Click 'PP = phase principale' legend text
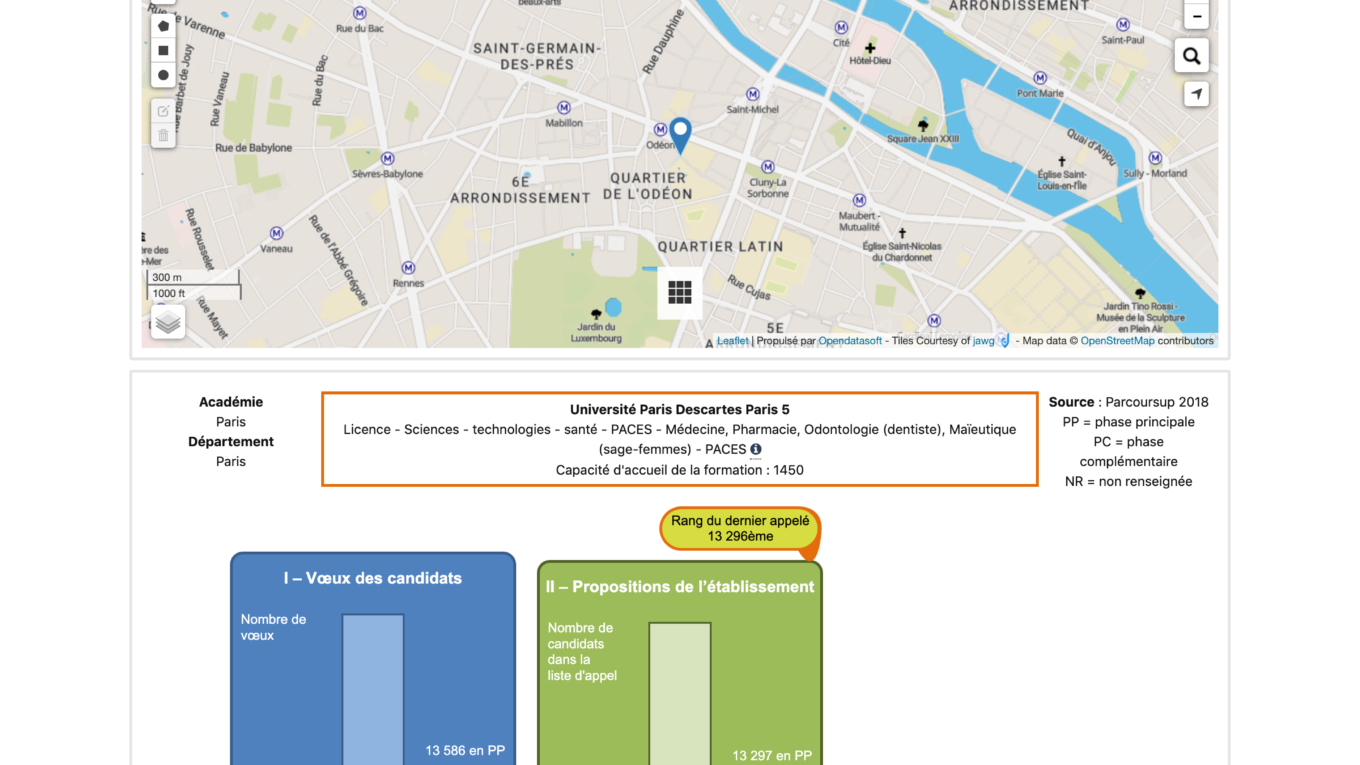This screenshot has width=1360, height=765. pyautogui.click(x=1129, y=422)
